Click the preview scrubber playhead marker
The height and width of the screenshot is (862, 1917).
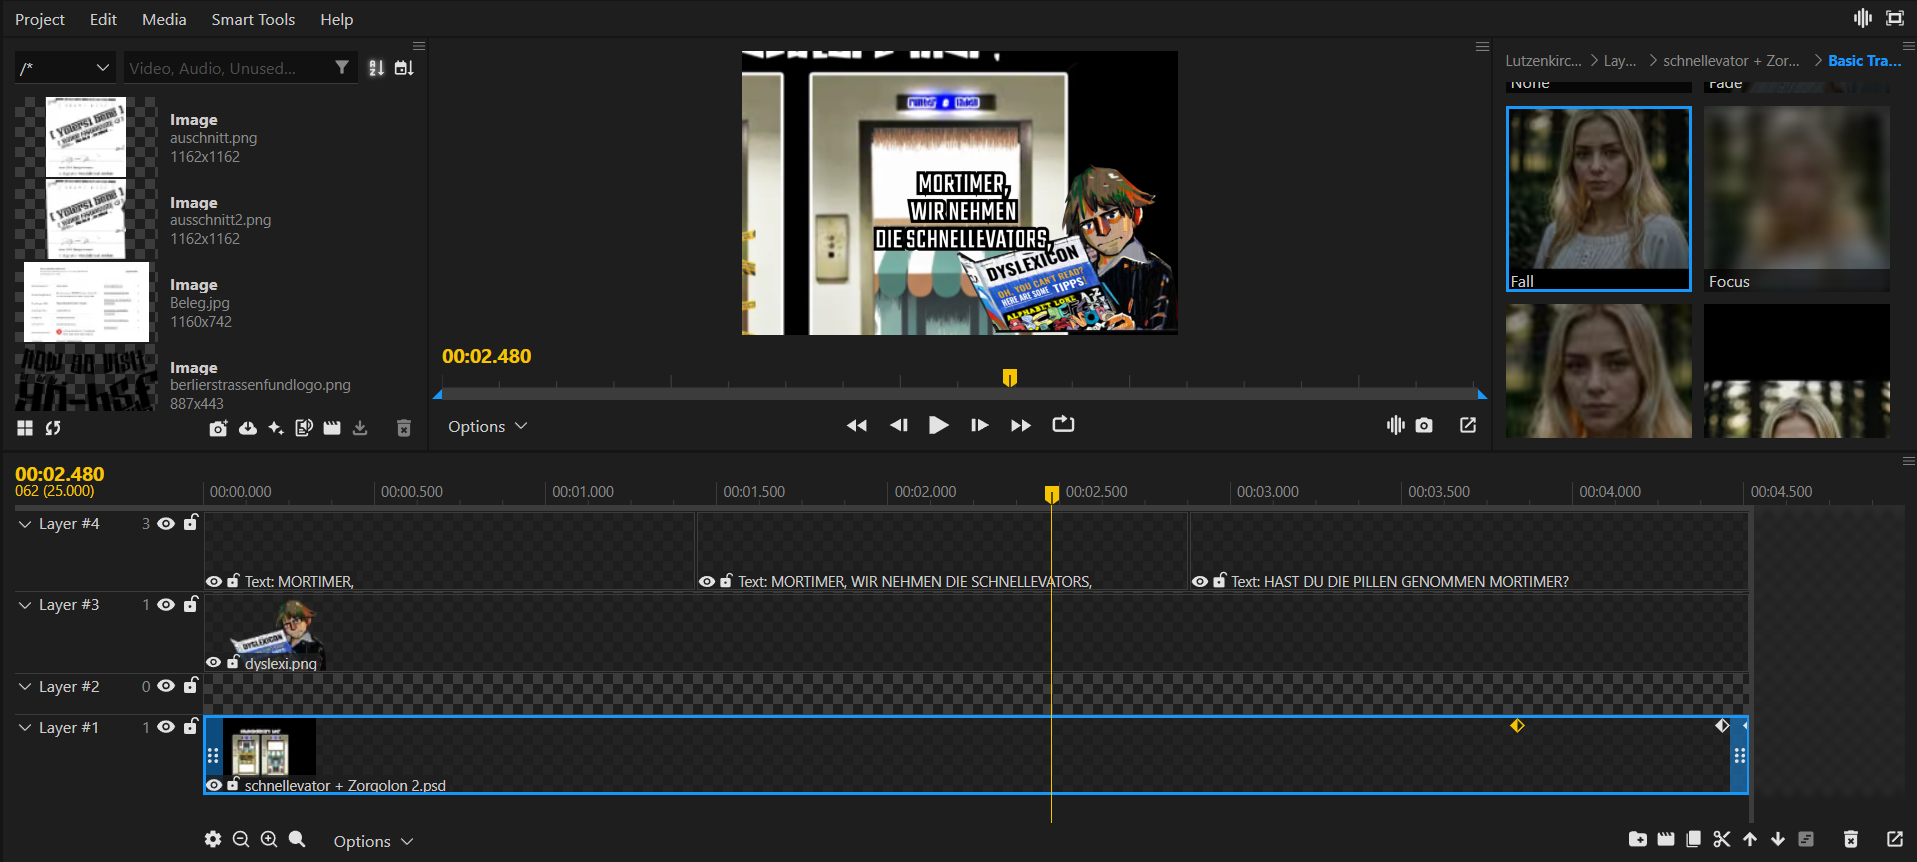click(1010, 377)
